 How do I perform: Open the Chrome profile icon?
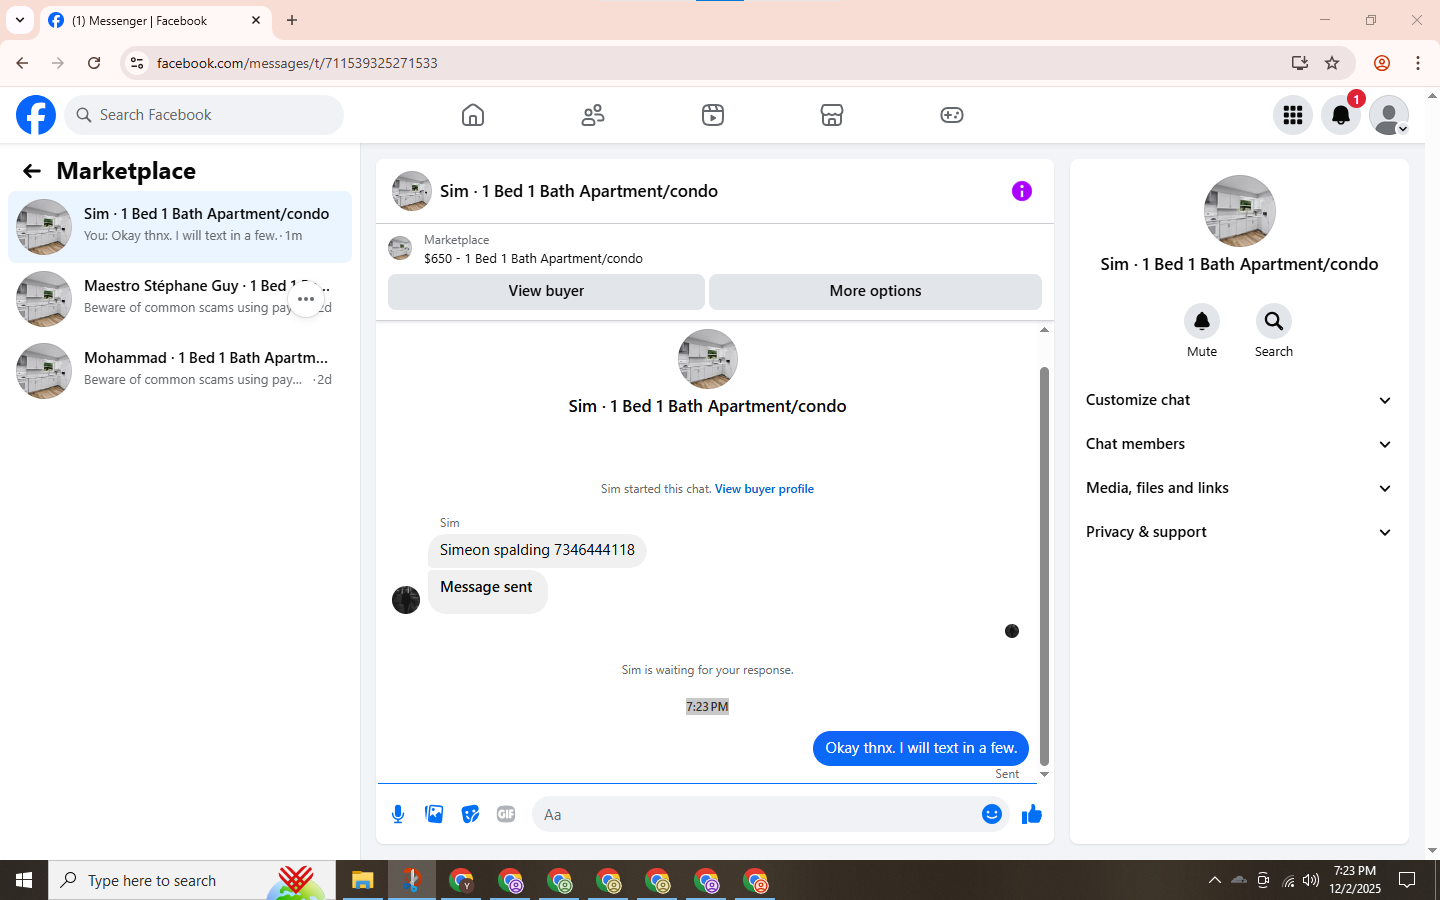1382,63
